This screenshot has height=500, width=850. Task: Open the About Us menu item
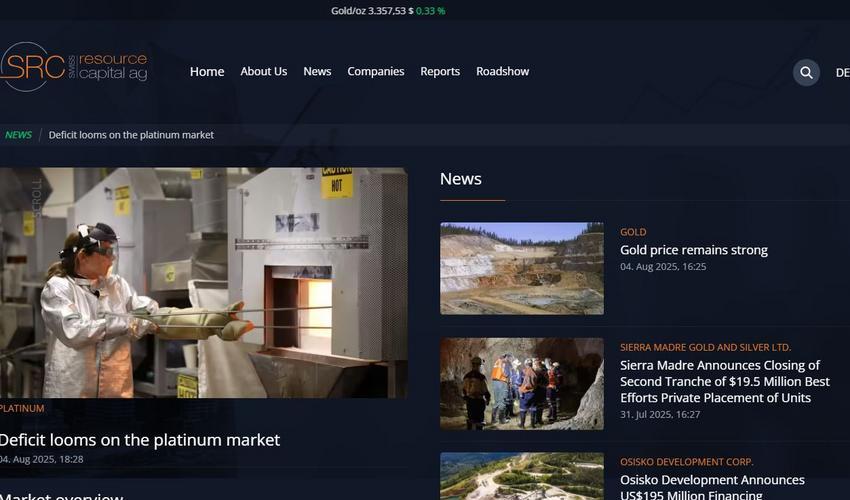pos(263,71)
